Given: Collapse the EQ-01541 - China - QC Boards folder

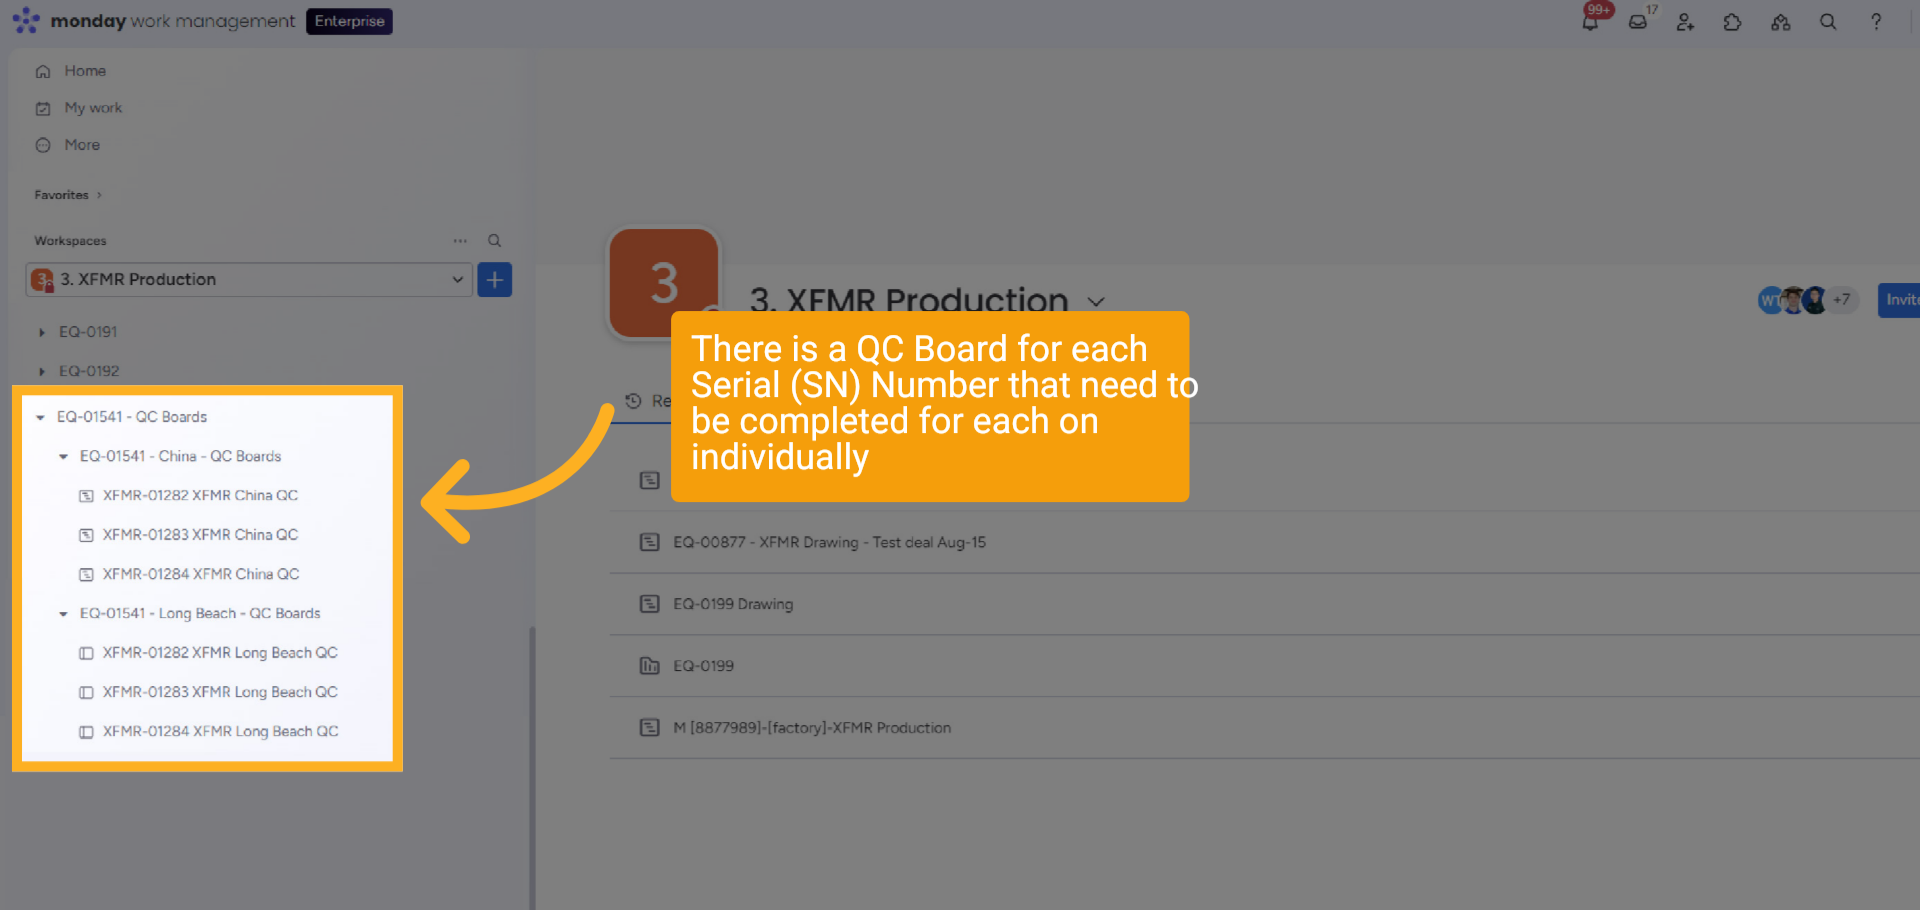Looking at the screenshot, I should [x=63, y=456].
